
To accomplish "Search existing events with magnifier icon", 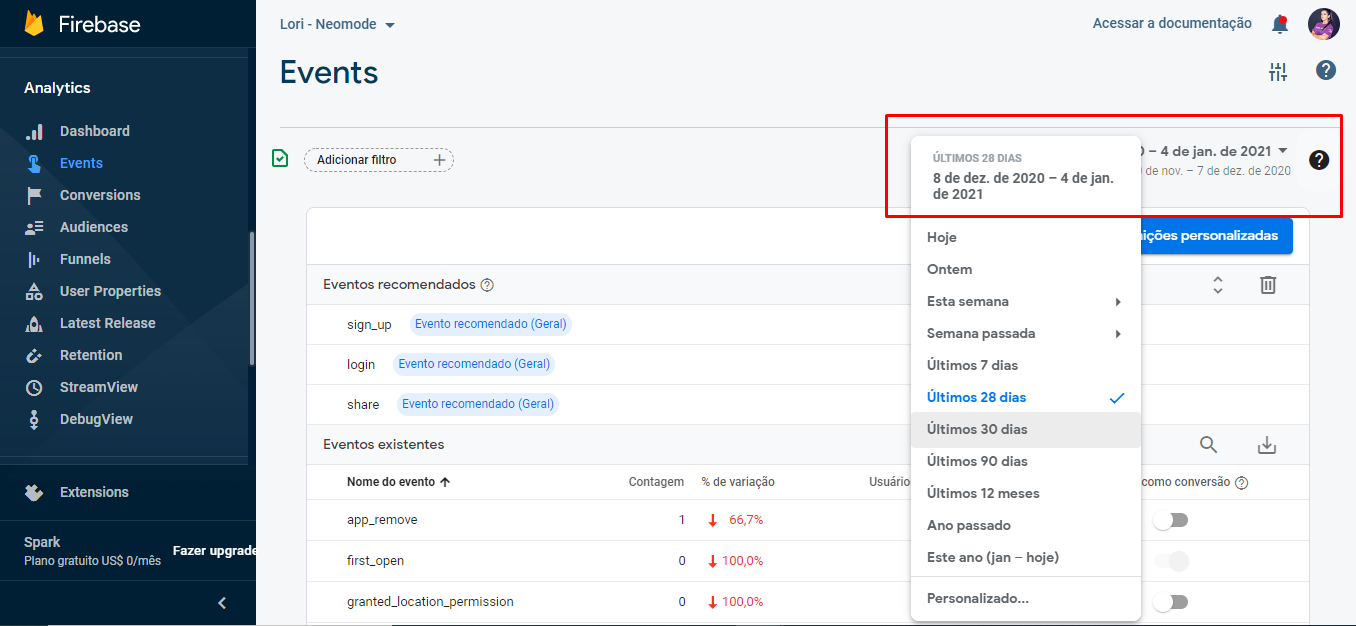I will coord(1208,444).
